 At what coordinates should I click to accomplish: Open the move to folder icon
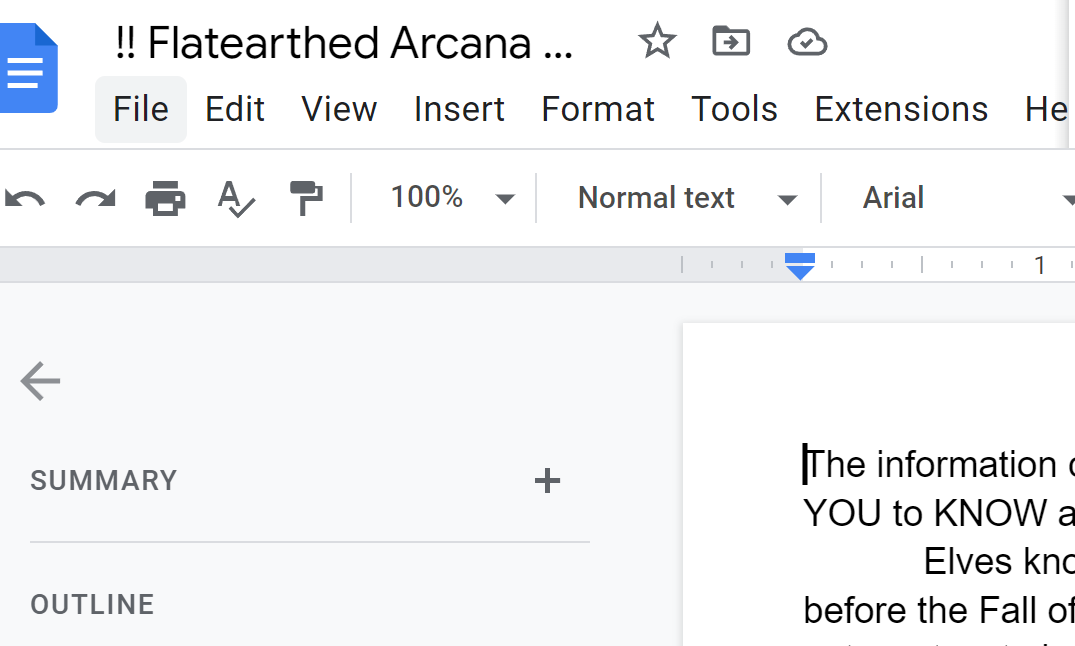[731, 41]
